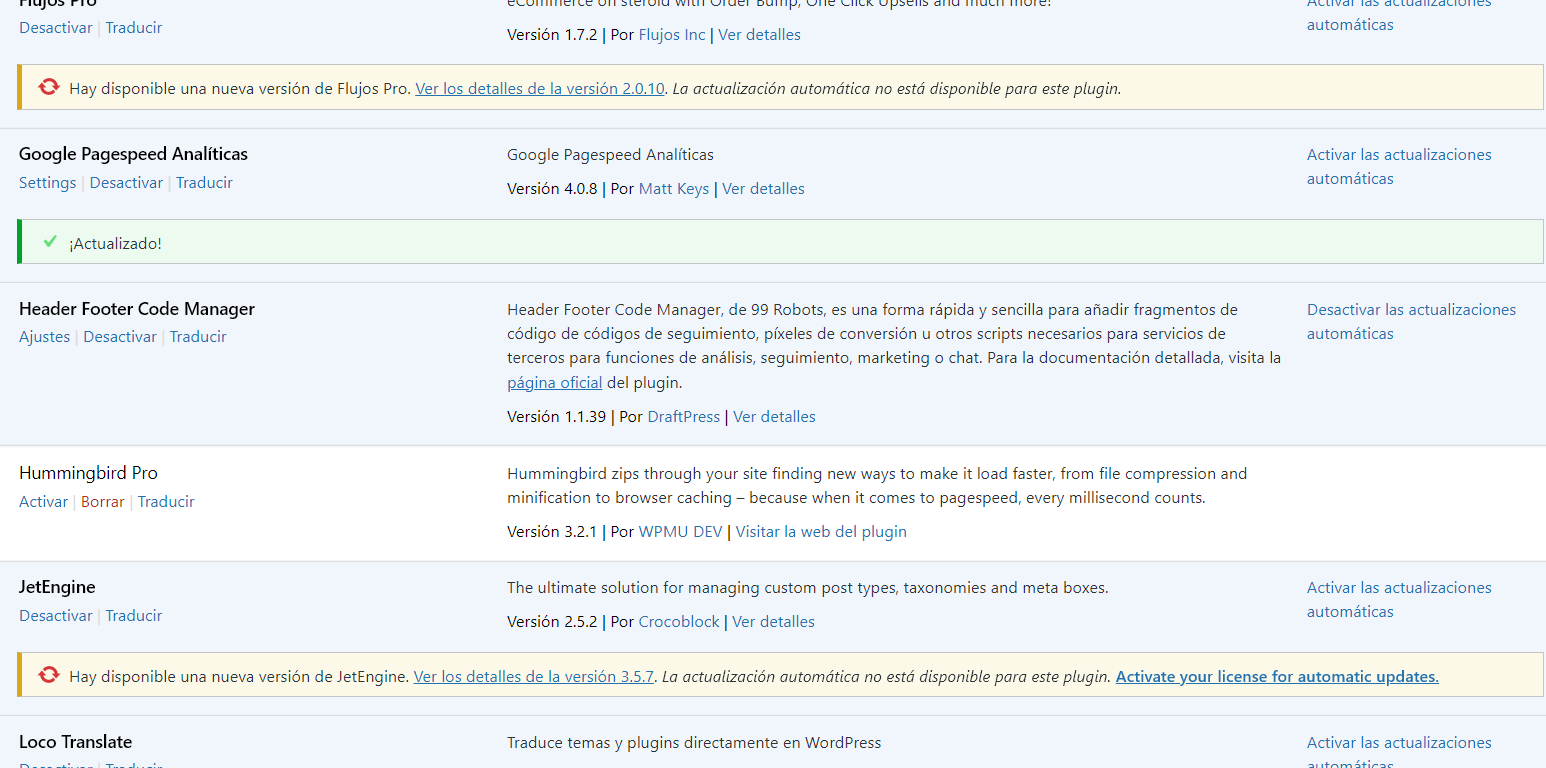Viewport: 1546px width, 768px height.
Task: Open the WPMU DEV author link
Action: [x=680, y=531]
